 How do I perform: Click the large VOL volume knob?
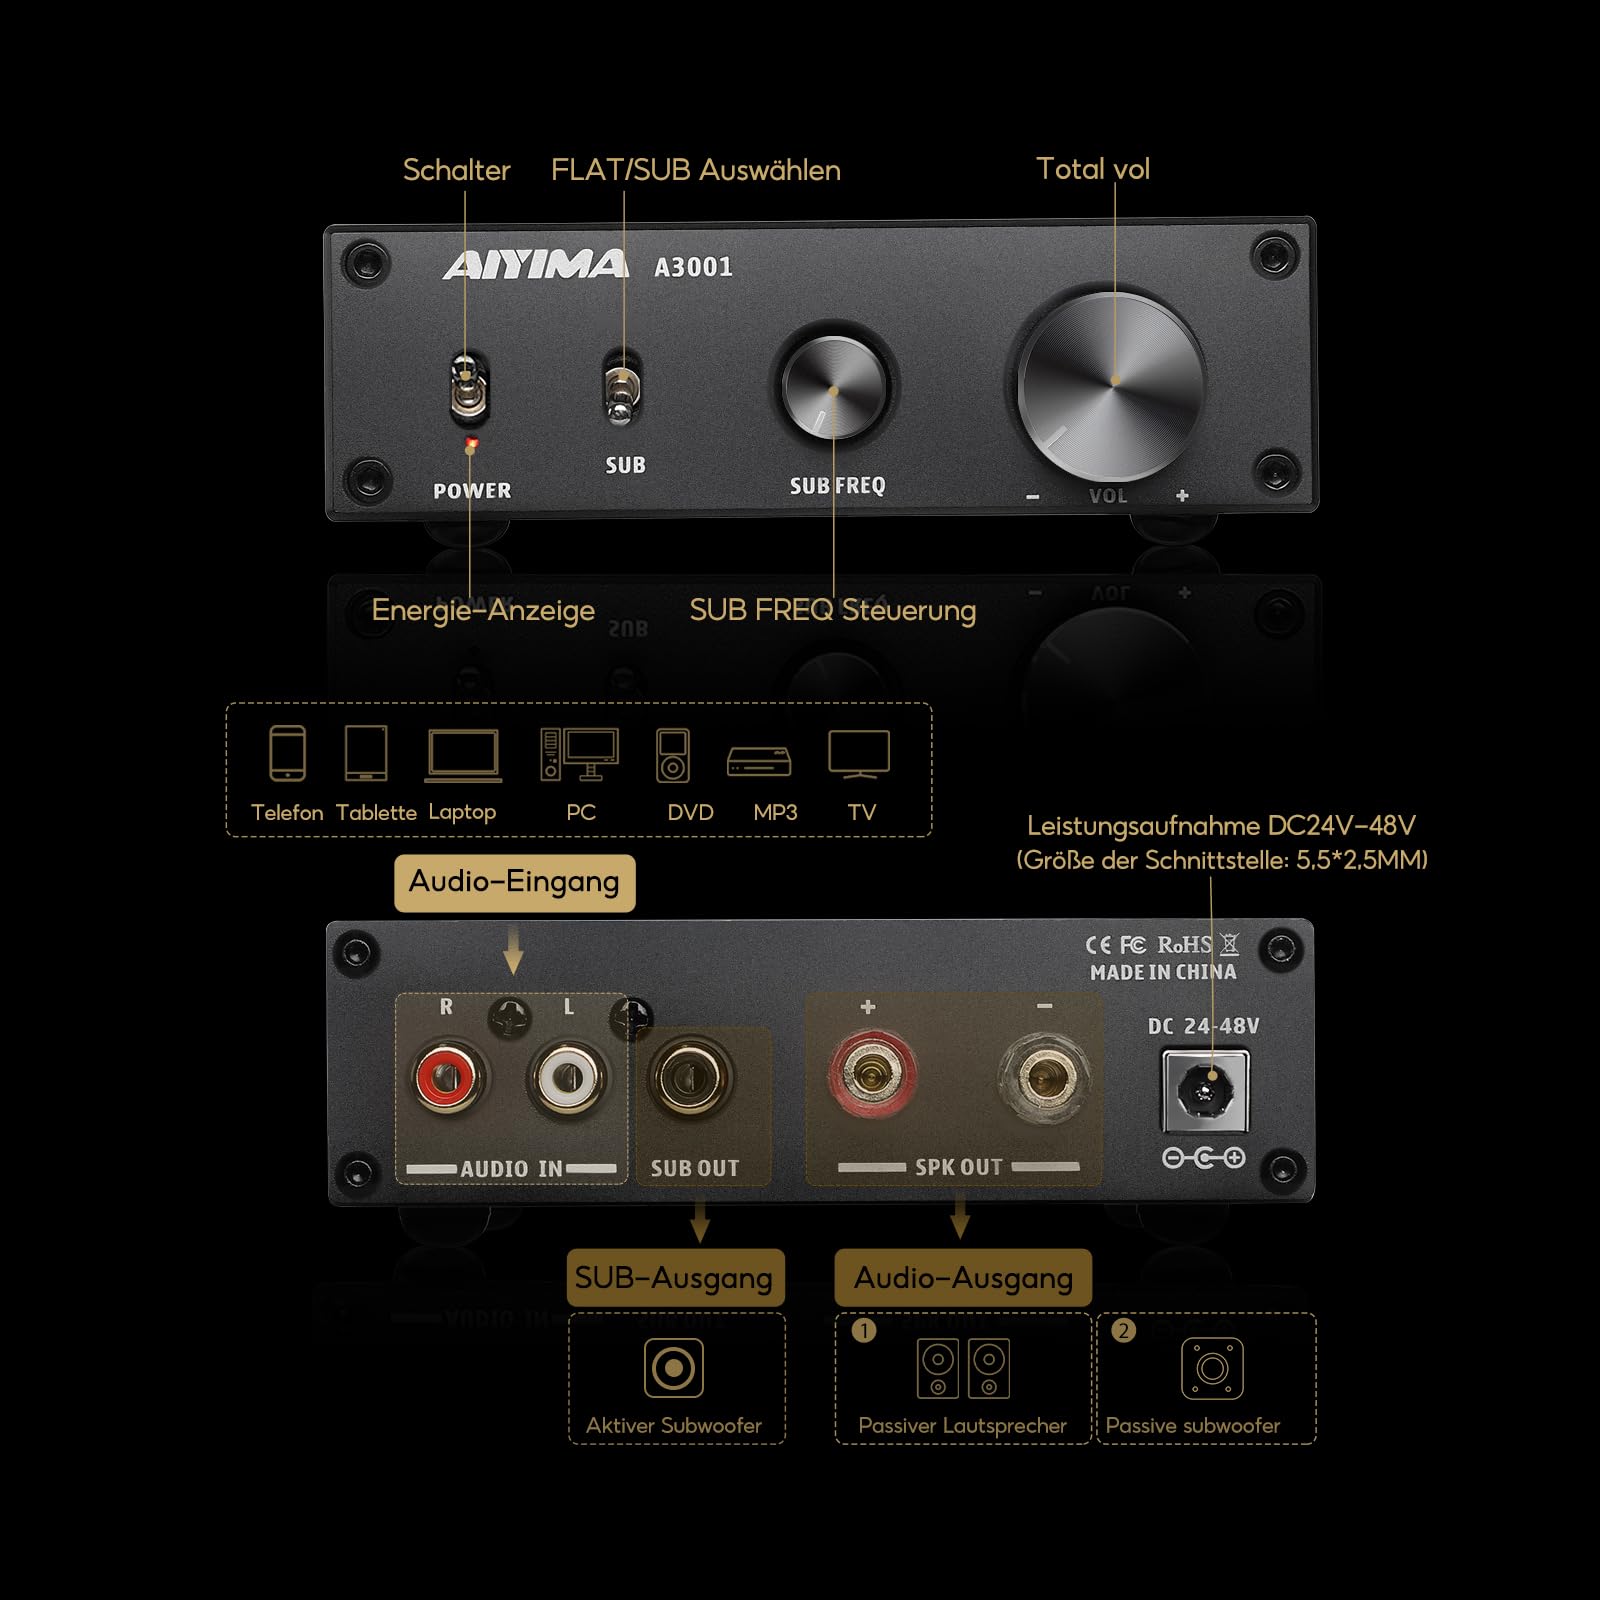click(x=1112, y=385)
